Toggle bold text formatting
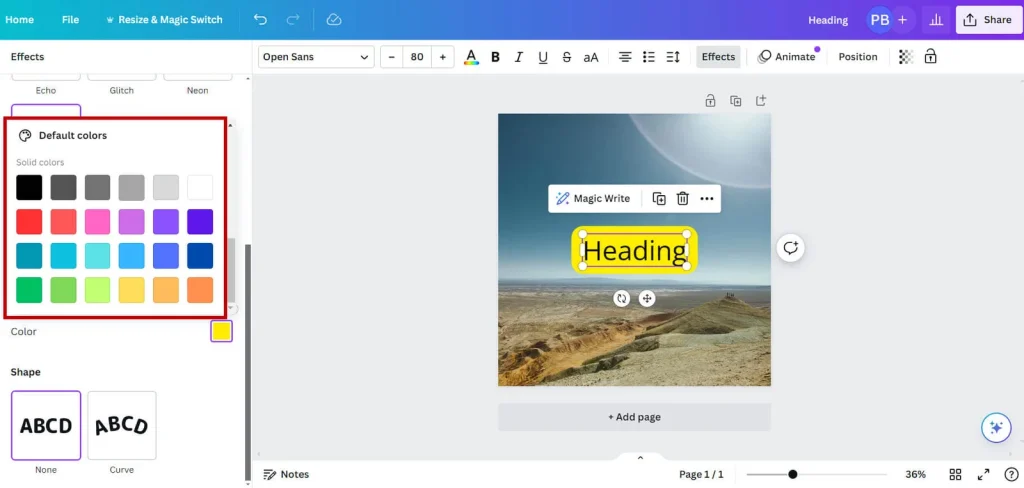Viewport: 1024px width, 488px height. click(496, 57)
